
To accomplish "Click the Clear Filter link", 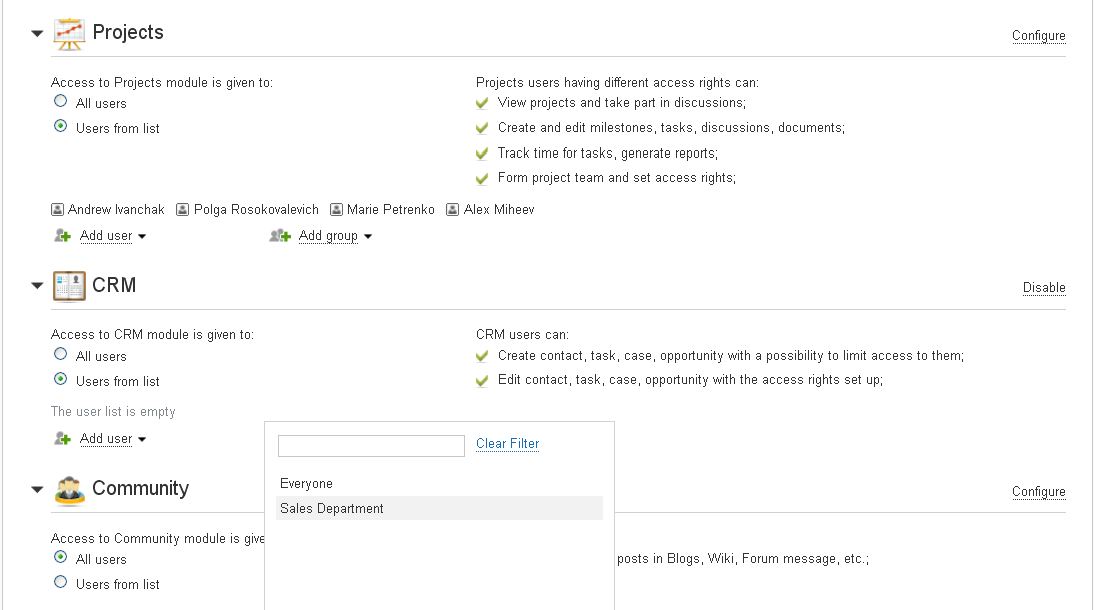I will tap(508, 444).
